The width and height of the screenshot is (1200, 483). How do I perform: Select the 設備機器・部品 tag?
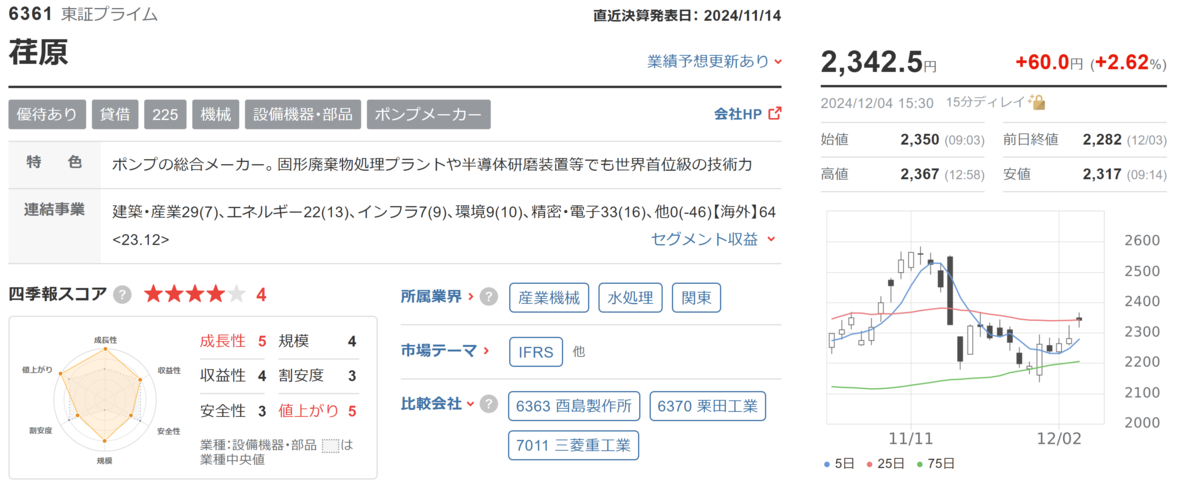coord(302,114)
